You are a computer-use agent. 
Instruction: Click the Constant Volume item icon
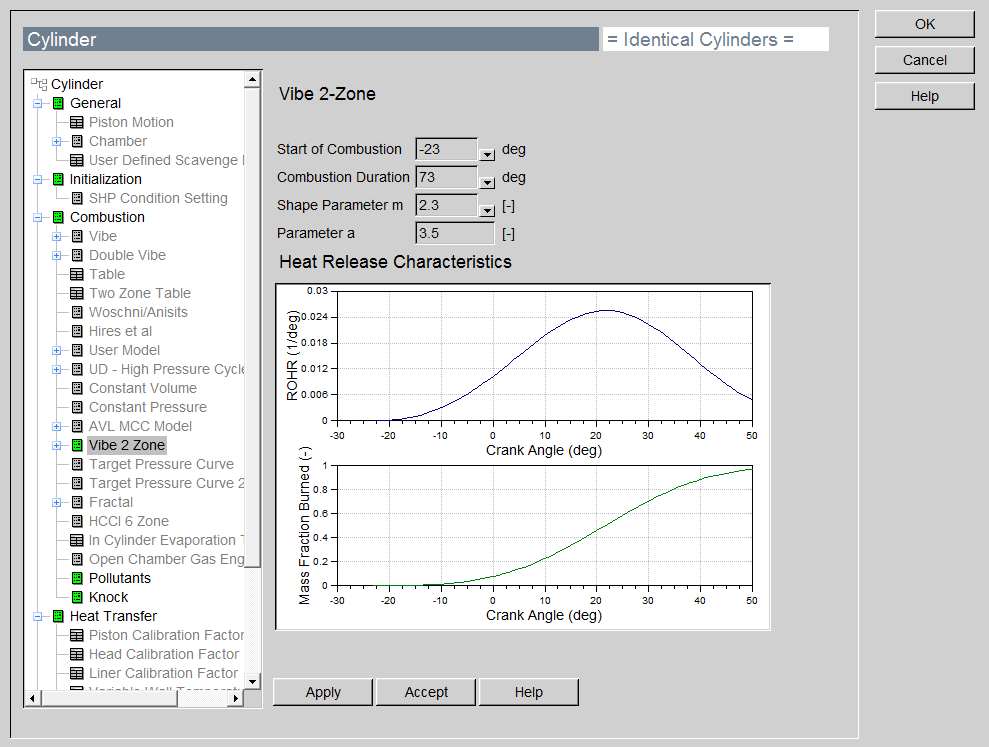pos(77,388)
